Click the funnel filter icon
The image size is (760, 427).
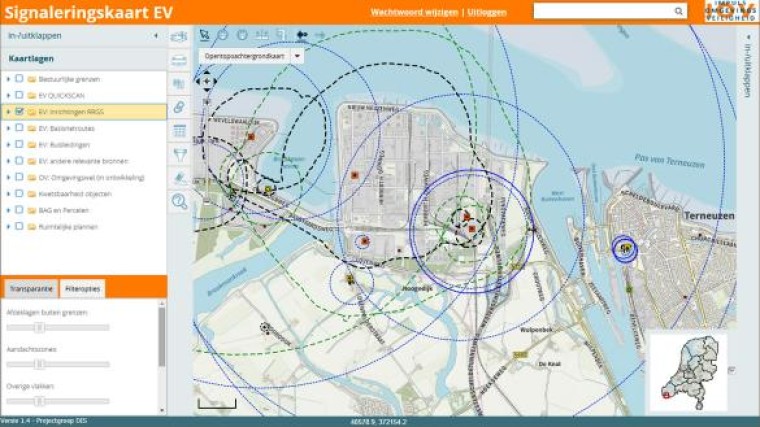pyautogui.click(x=180, y=154)
